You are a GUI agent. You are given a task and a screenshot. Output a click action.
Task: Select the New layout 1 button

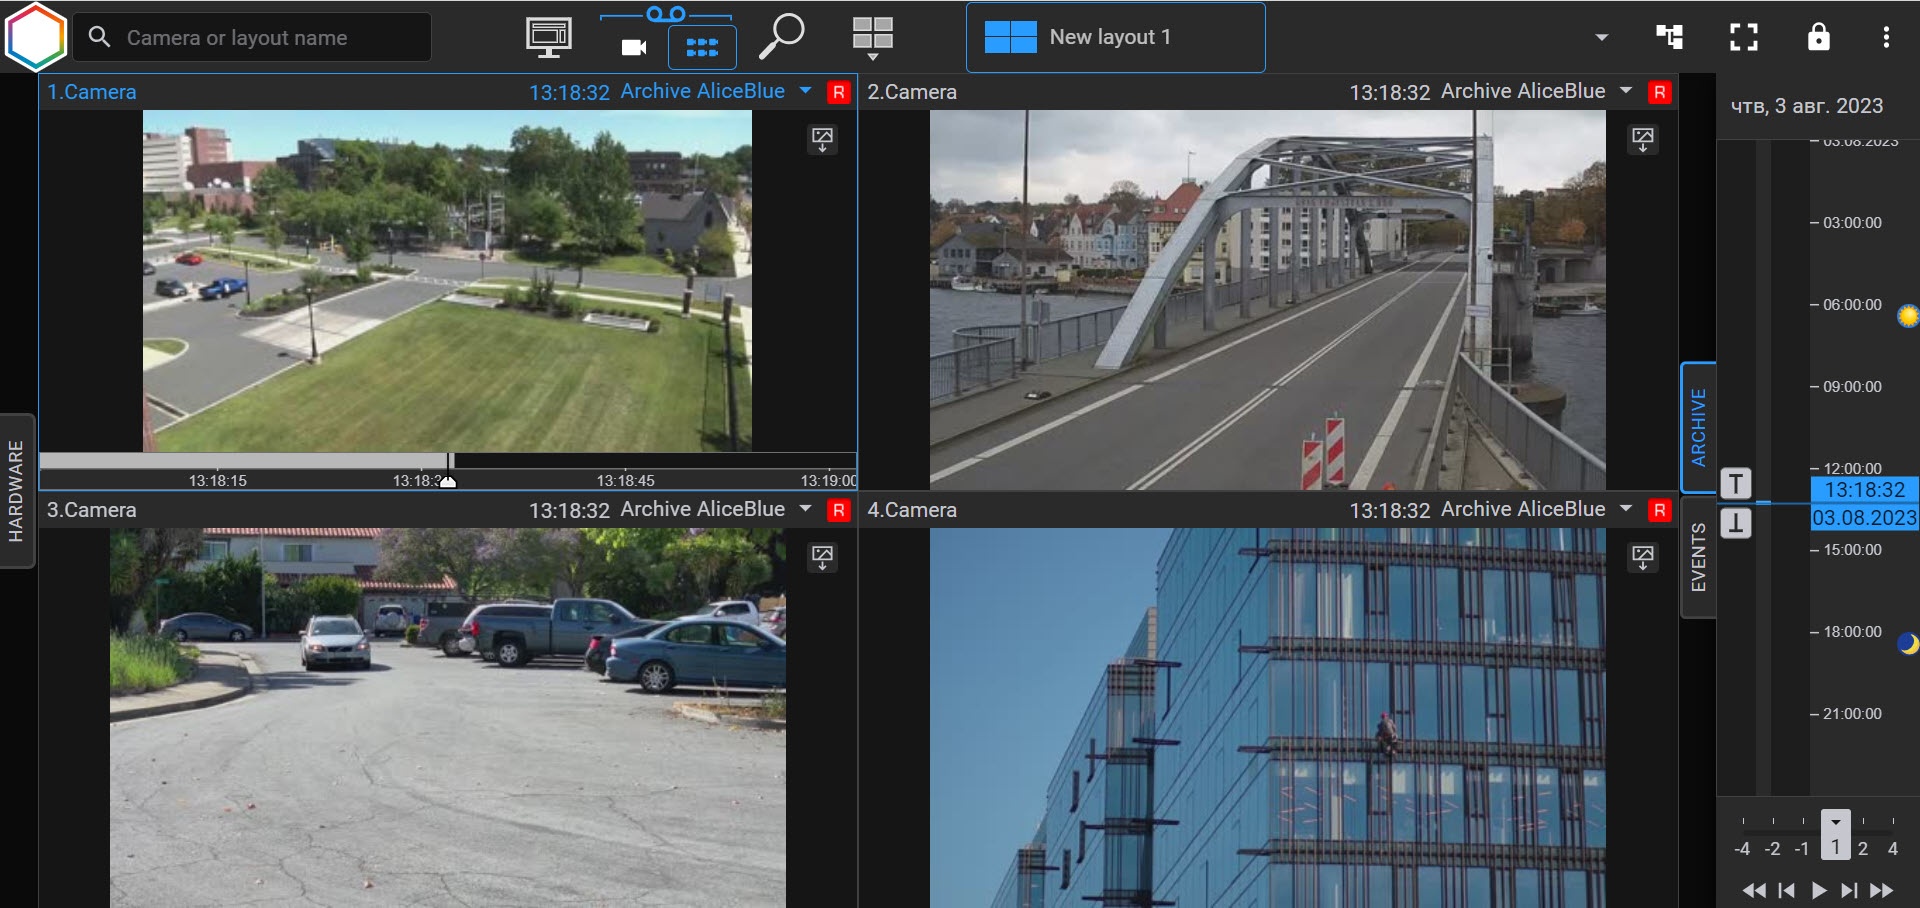(1115, 37)
